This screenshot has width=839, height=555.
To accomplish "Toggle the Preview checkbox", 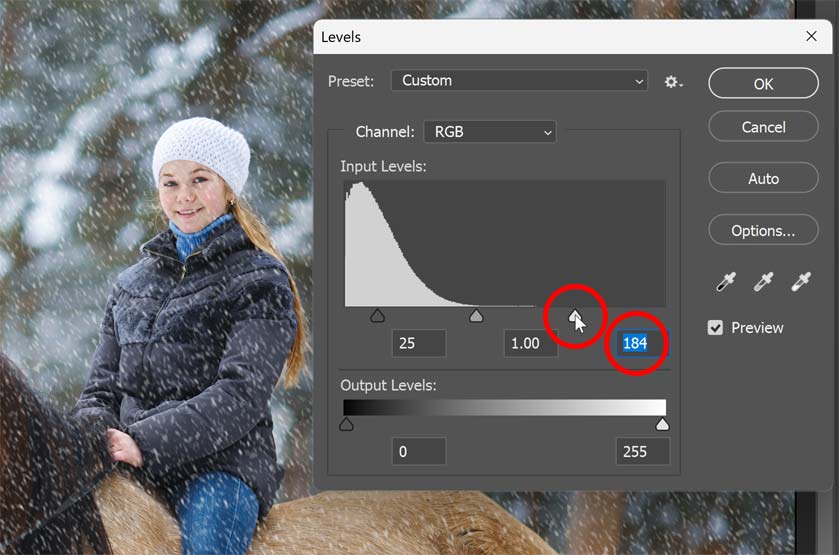I will pyautogui.click(x=715, y=328).
